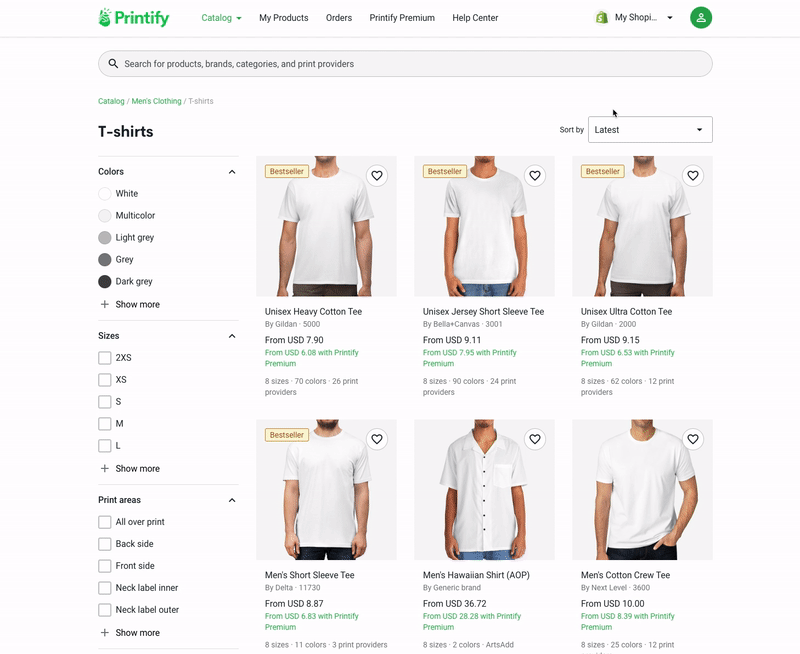This screenshot has width=800, height=654.
Task: Favorite the Unisex Ultra Cotton Tee
Action: (x=693, y=175)
